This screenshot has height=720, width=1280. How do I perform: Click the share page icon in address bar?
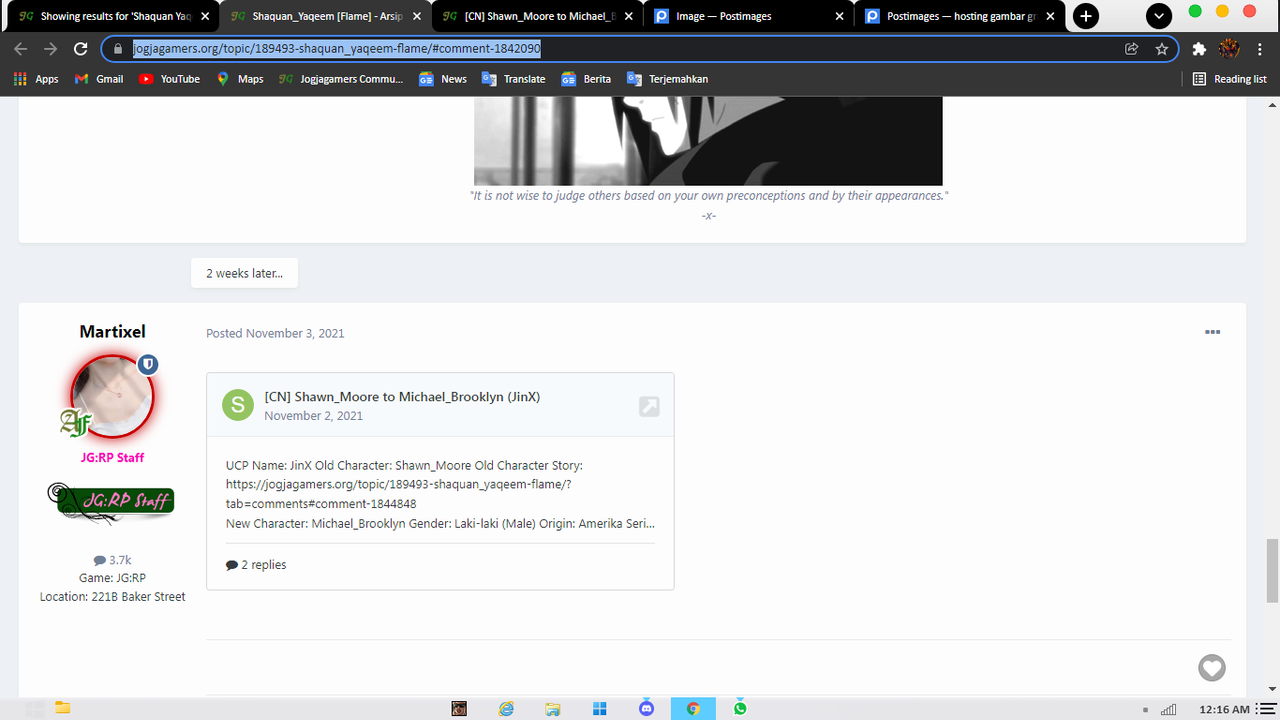pyautogui.click(x=1132, y=49)
